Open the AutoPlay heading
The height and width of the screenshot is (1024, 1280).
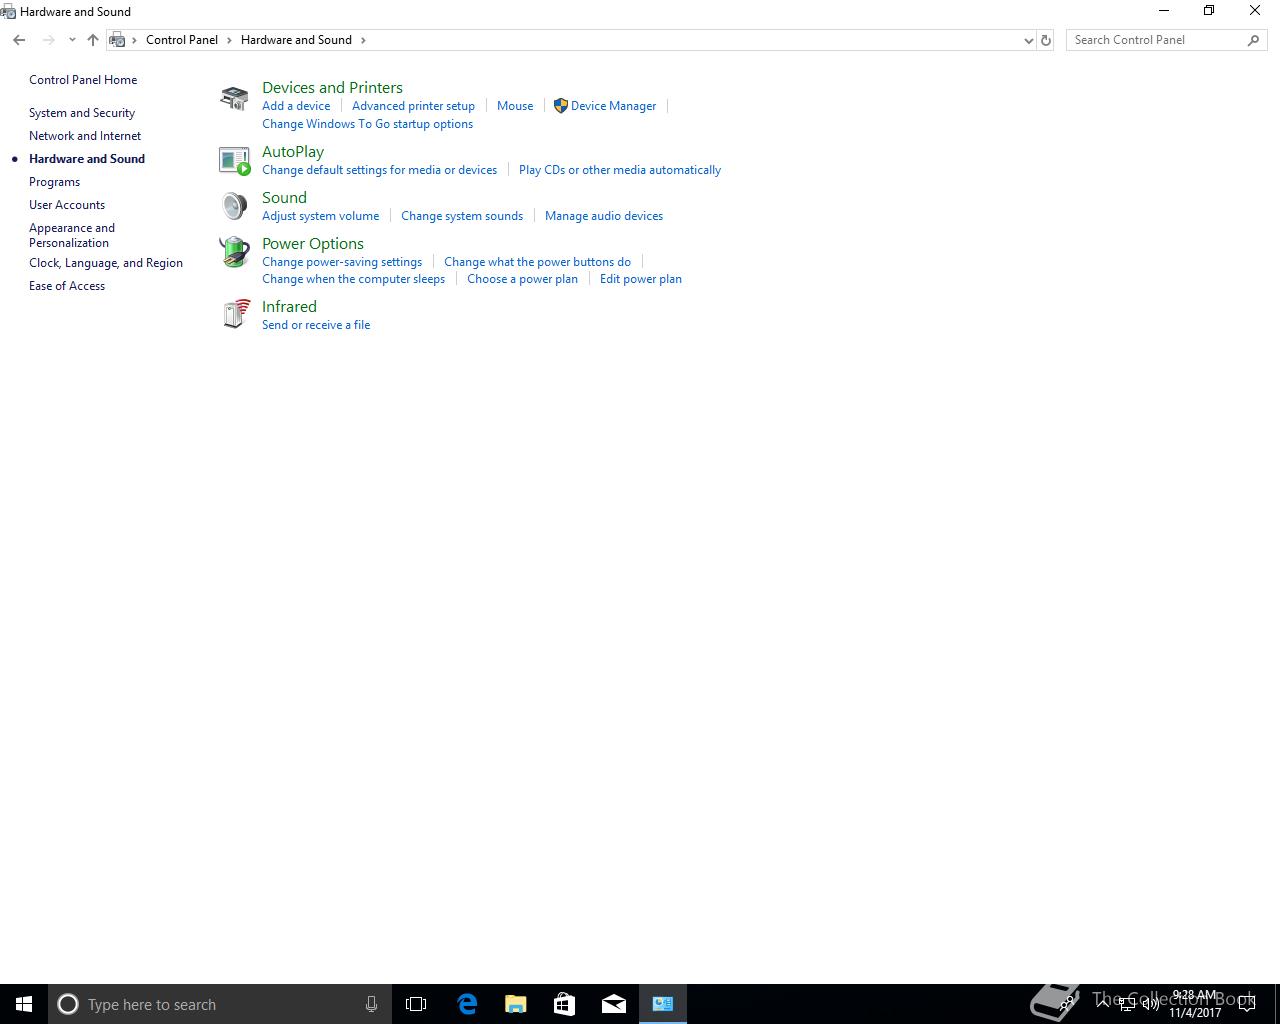click(x=293, y=152)
